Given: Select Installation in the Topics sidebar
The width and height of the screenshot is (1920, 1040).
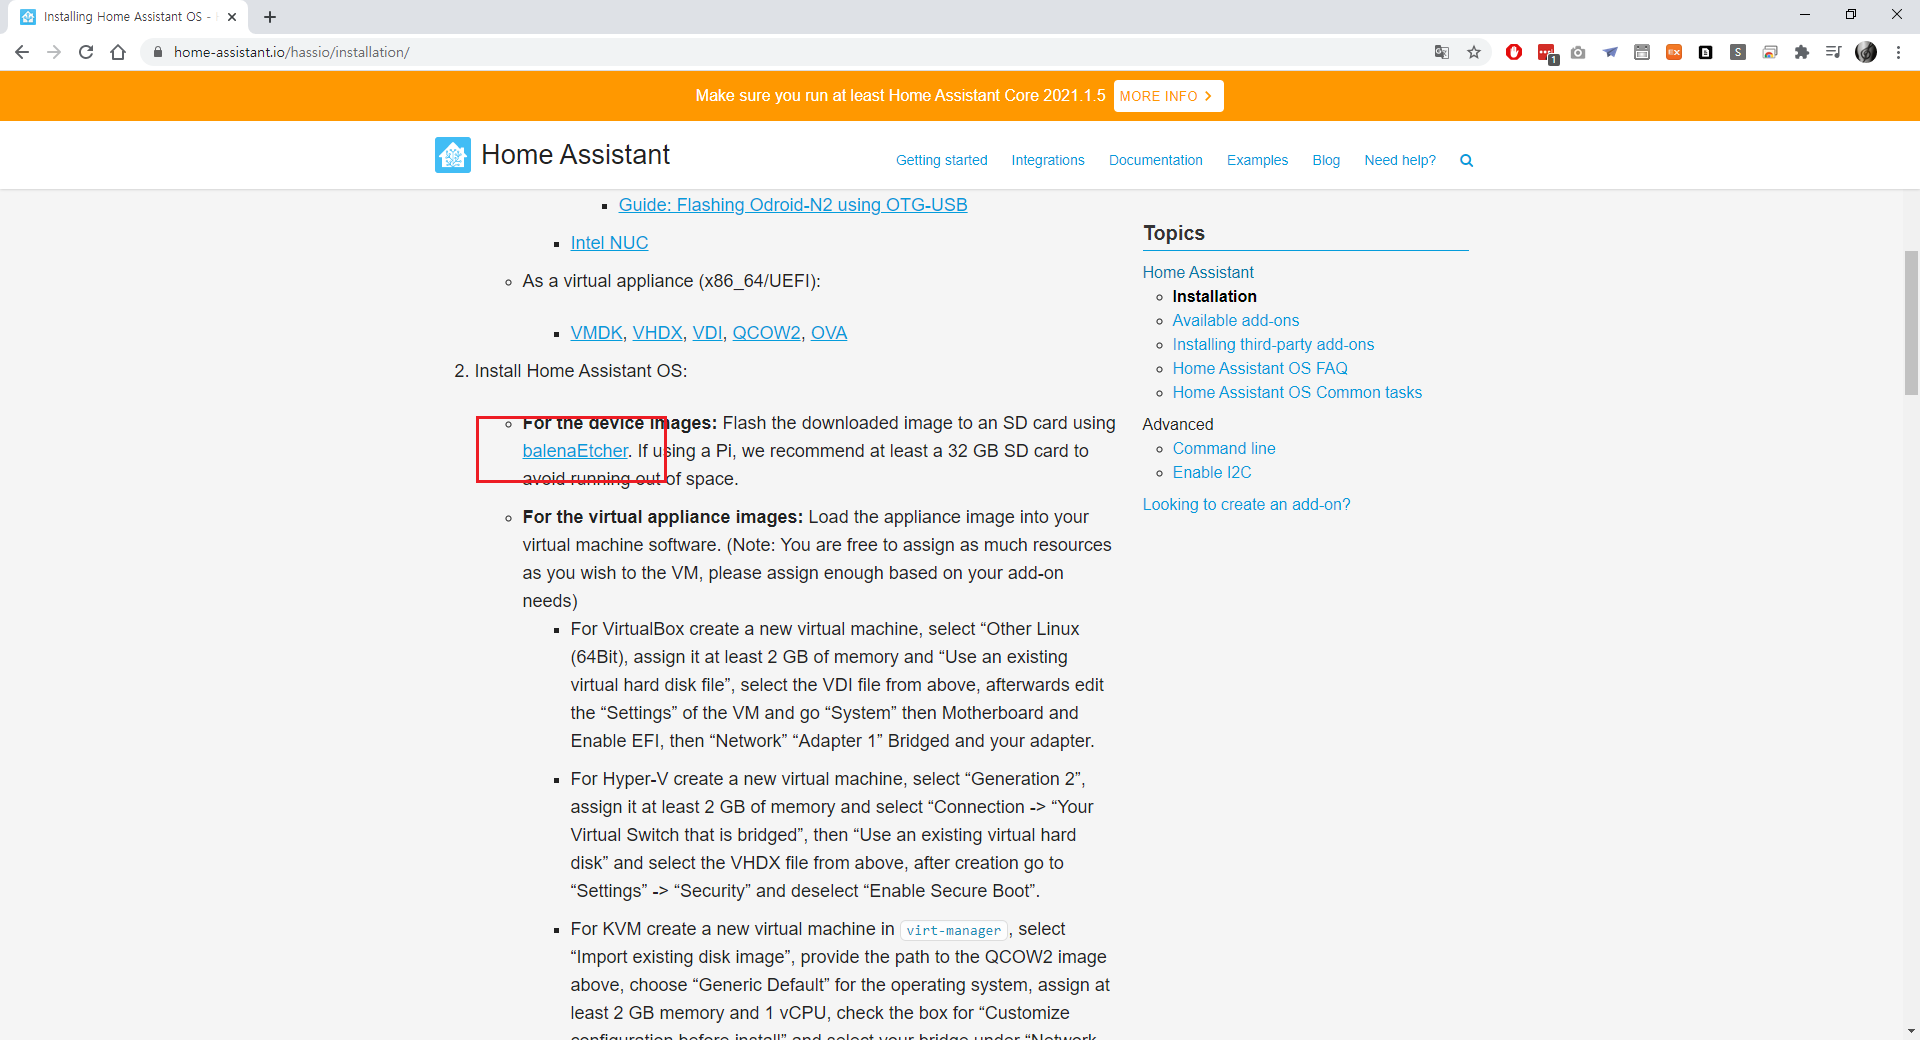Looking at the screenshot, I should (x=1214, y=296).
